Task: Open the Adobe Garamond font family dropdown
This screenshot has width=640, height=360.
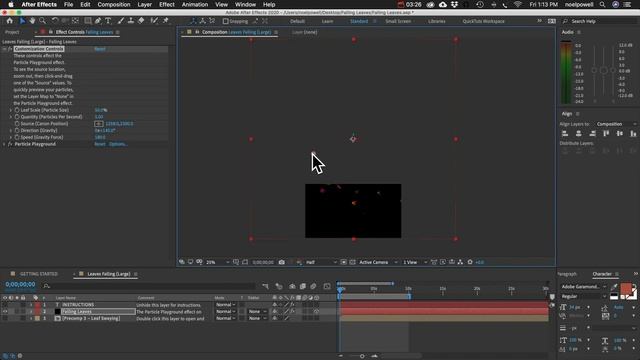Action: pos(584,287)
